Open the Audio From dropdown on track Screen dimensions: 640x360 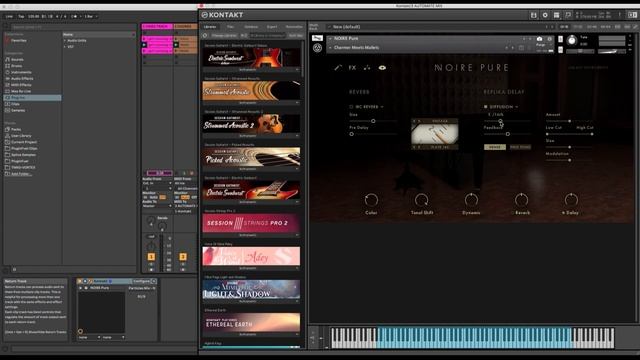157,184
